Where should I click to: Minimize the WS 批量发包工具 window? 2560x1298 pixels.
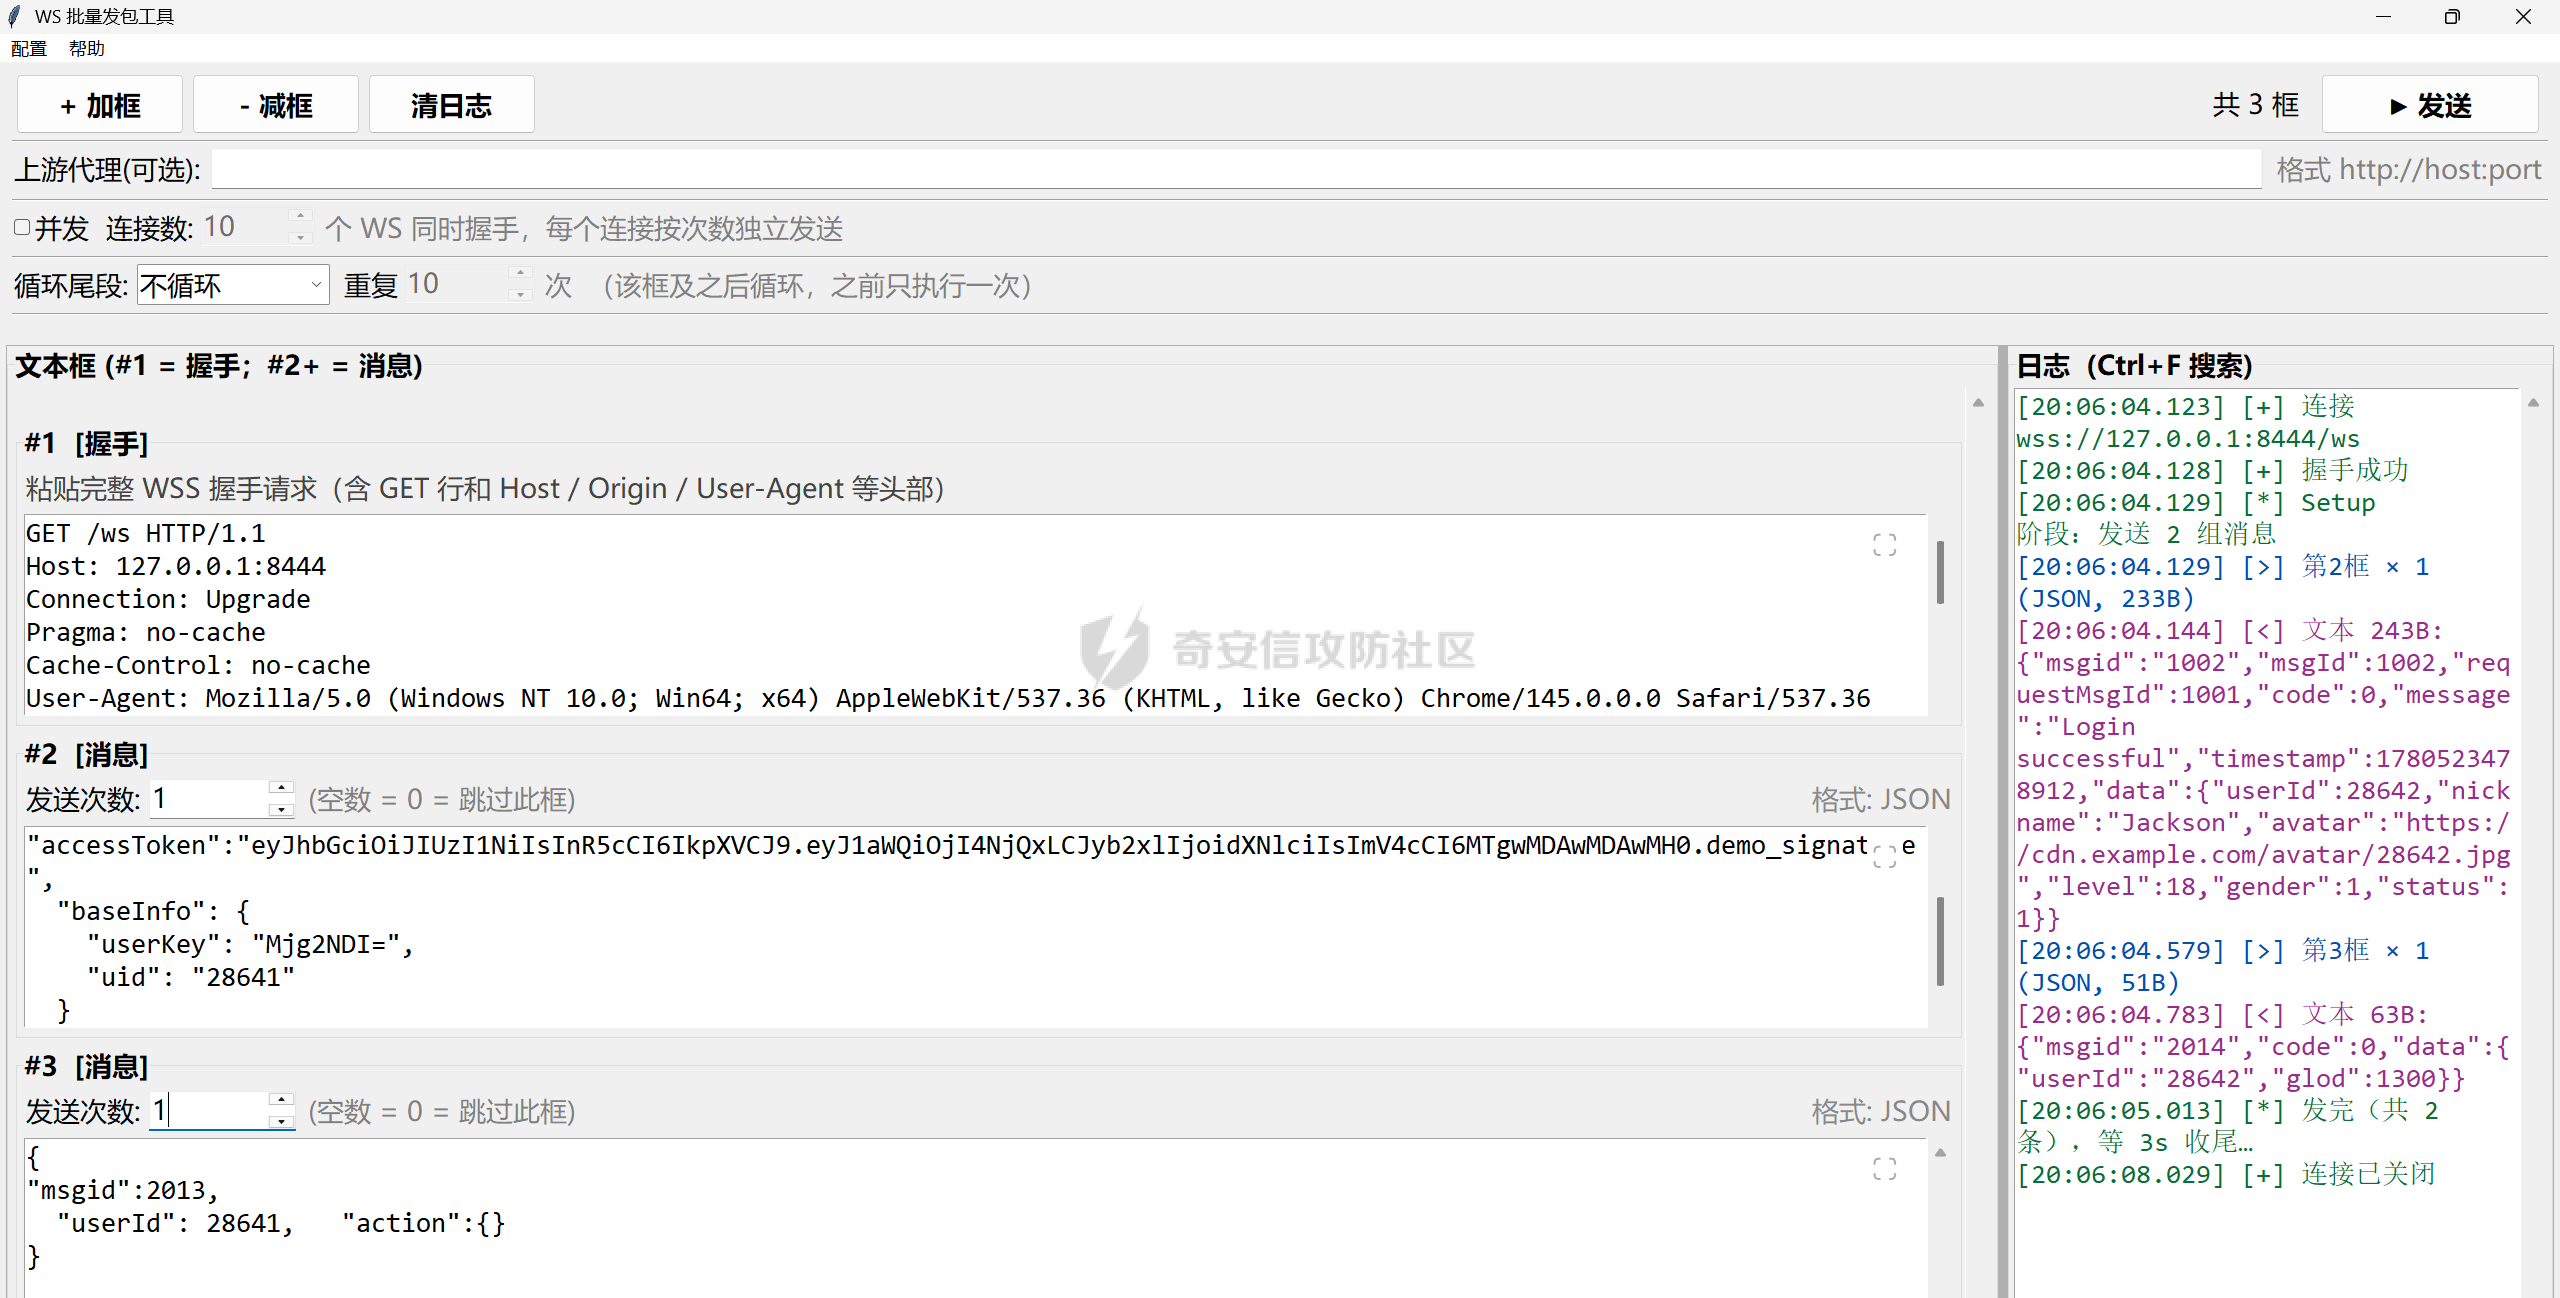[2383, 17]
